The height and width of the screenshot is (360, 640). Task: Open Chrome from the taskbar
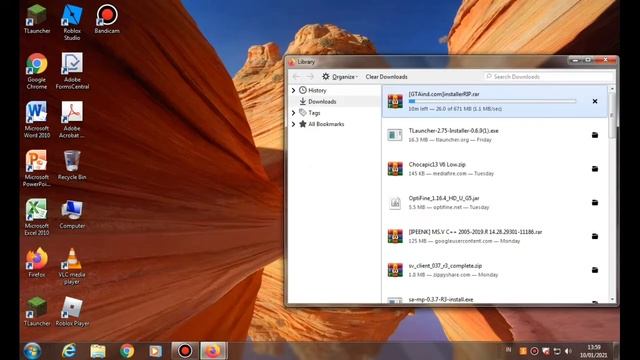[x=127, y=351]
